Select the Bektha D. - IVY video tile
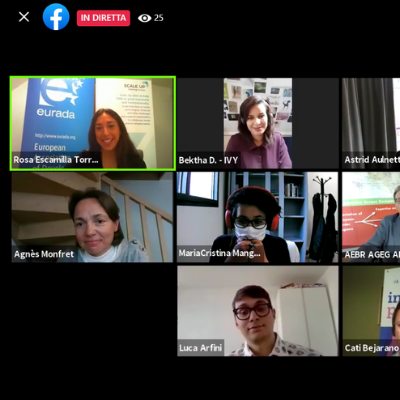Viewport: 400px width, 400px height. [258, 123]
